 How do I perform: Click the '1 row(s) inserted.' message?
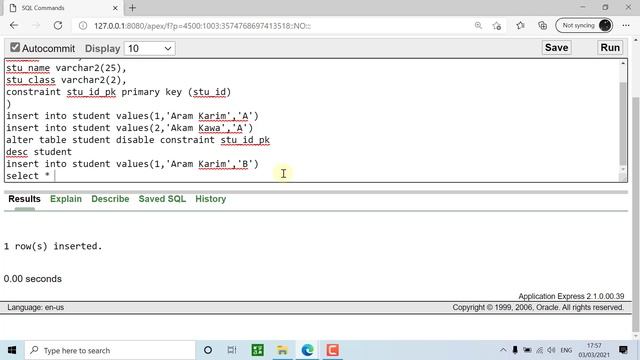pyautogui.click(x=53, y=246)
